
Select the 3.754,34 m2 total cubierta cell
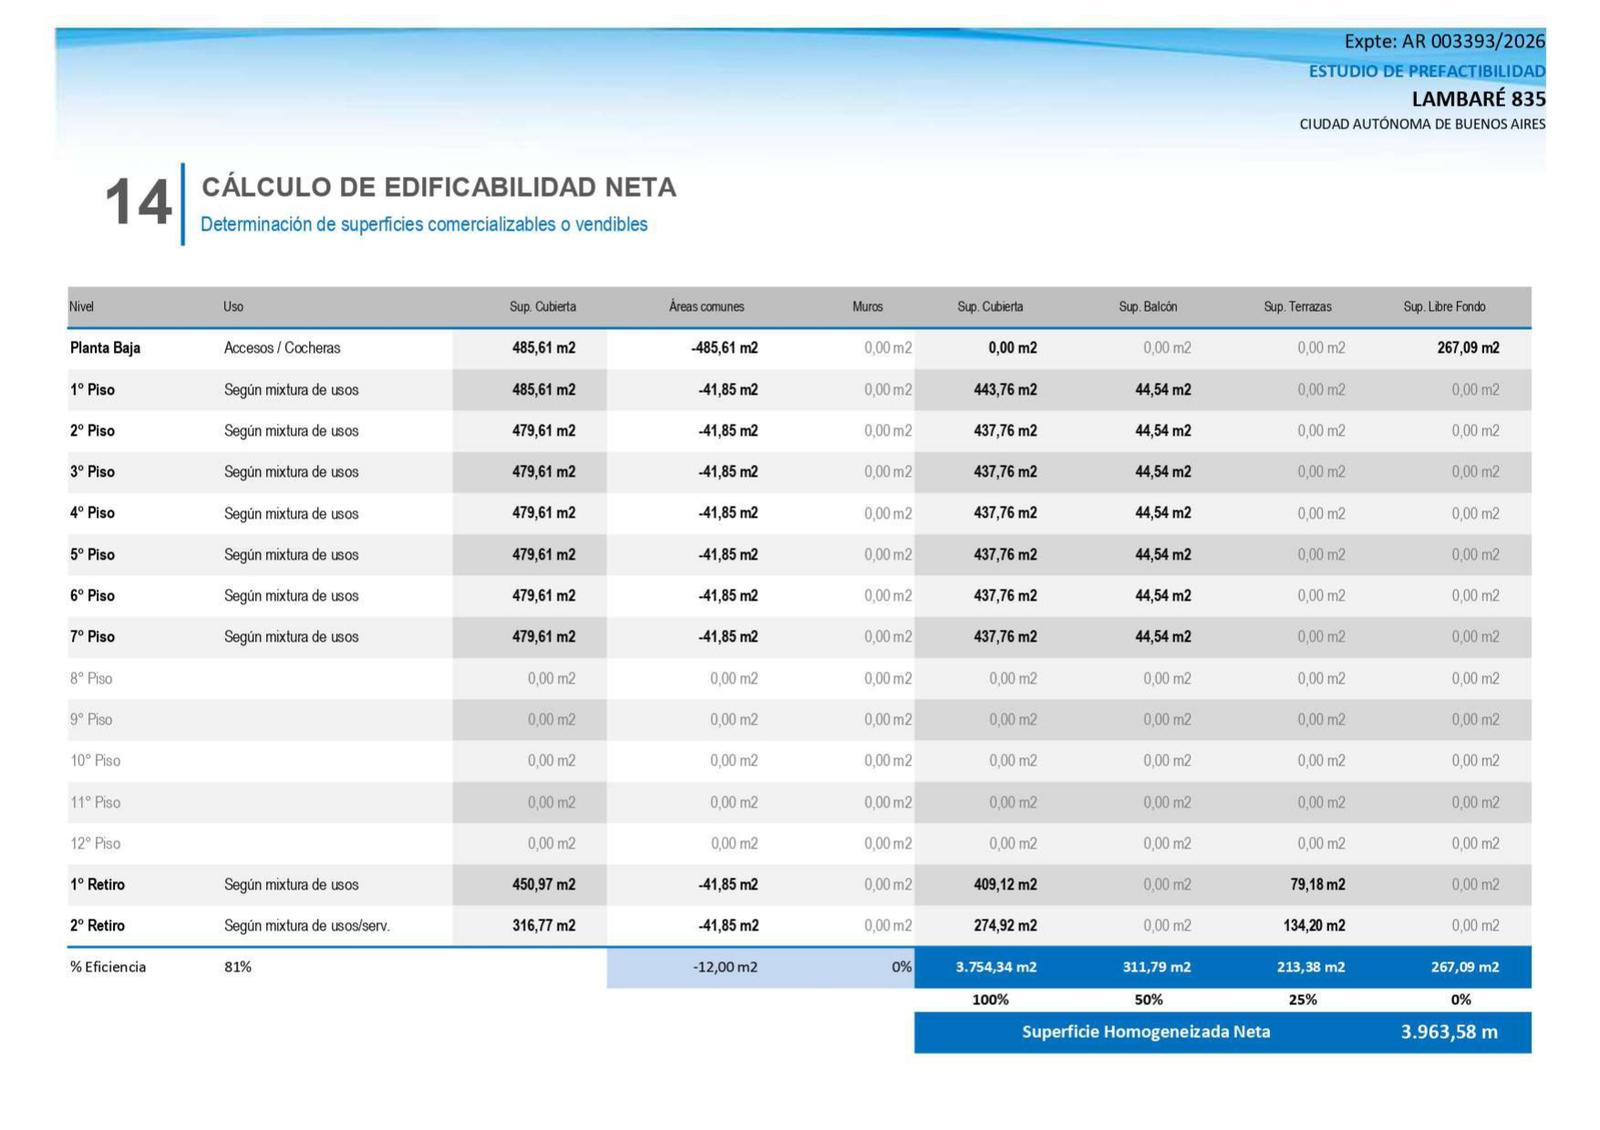click(996, 967)
